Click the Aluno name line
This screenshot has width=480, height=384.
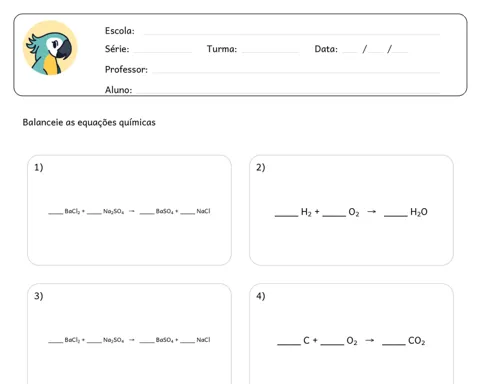pyautogui.click(x=288, y=93)
